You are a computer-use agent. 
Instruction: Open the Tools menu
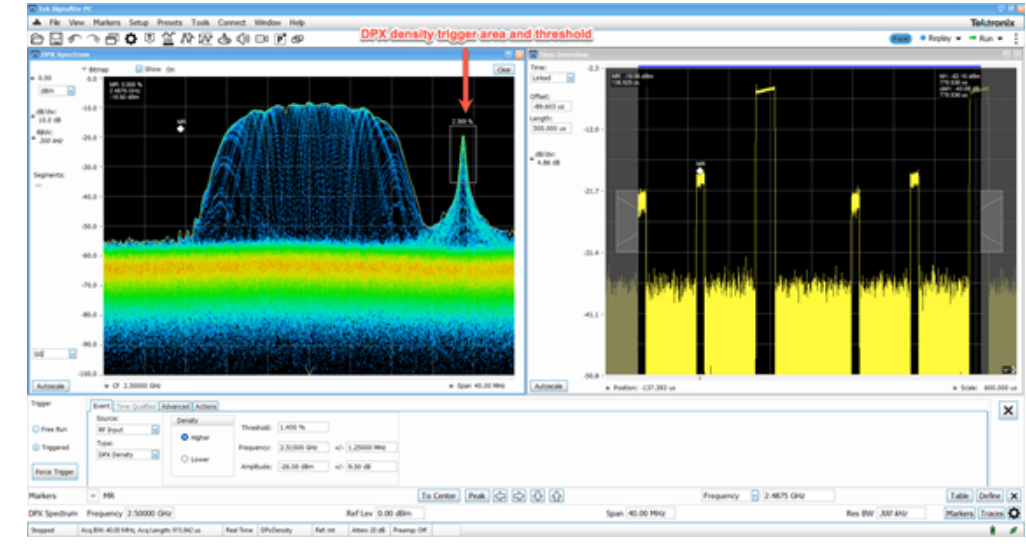pyautogui.click(x=200, y=22)
